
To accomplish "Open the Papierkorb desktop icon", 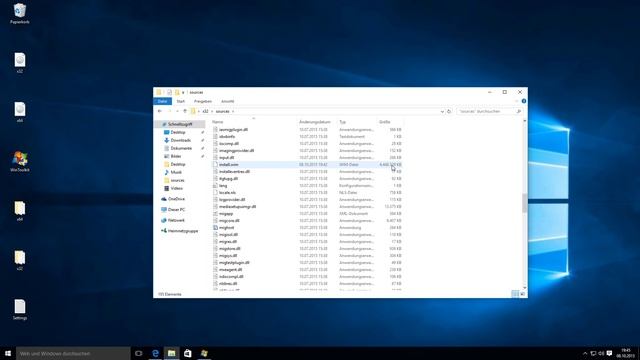I will (20, 13).
